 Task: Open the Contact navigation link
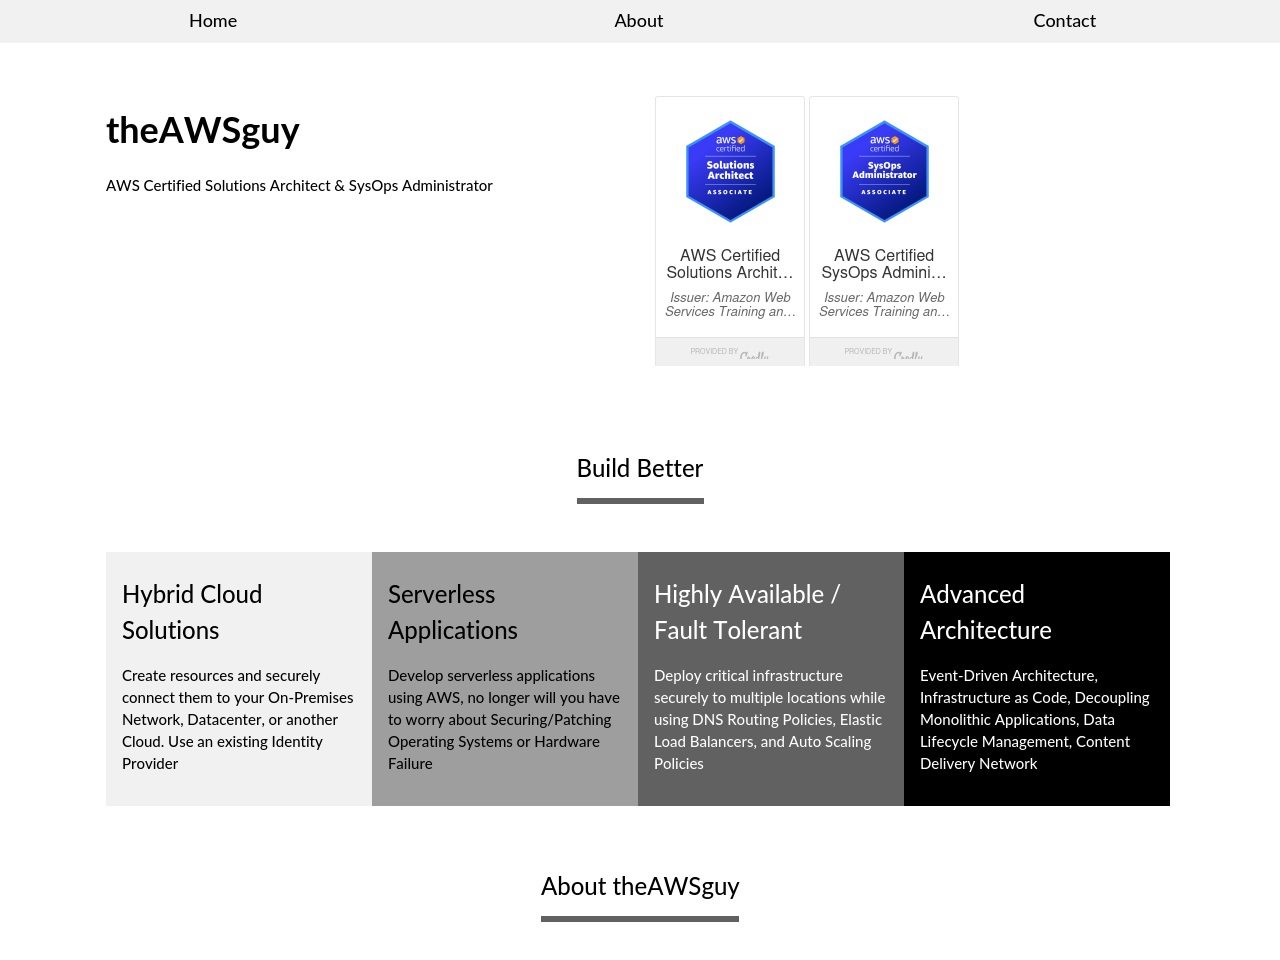point(1064,21)
